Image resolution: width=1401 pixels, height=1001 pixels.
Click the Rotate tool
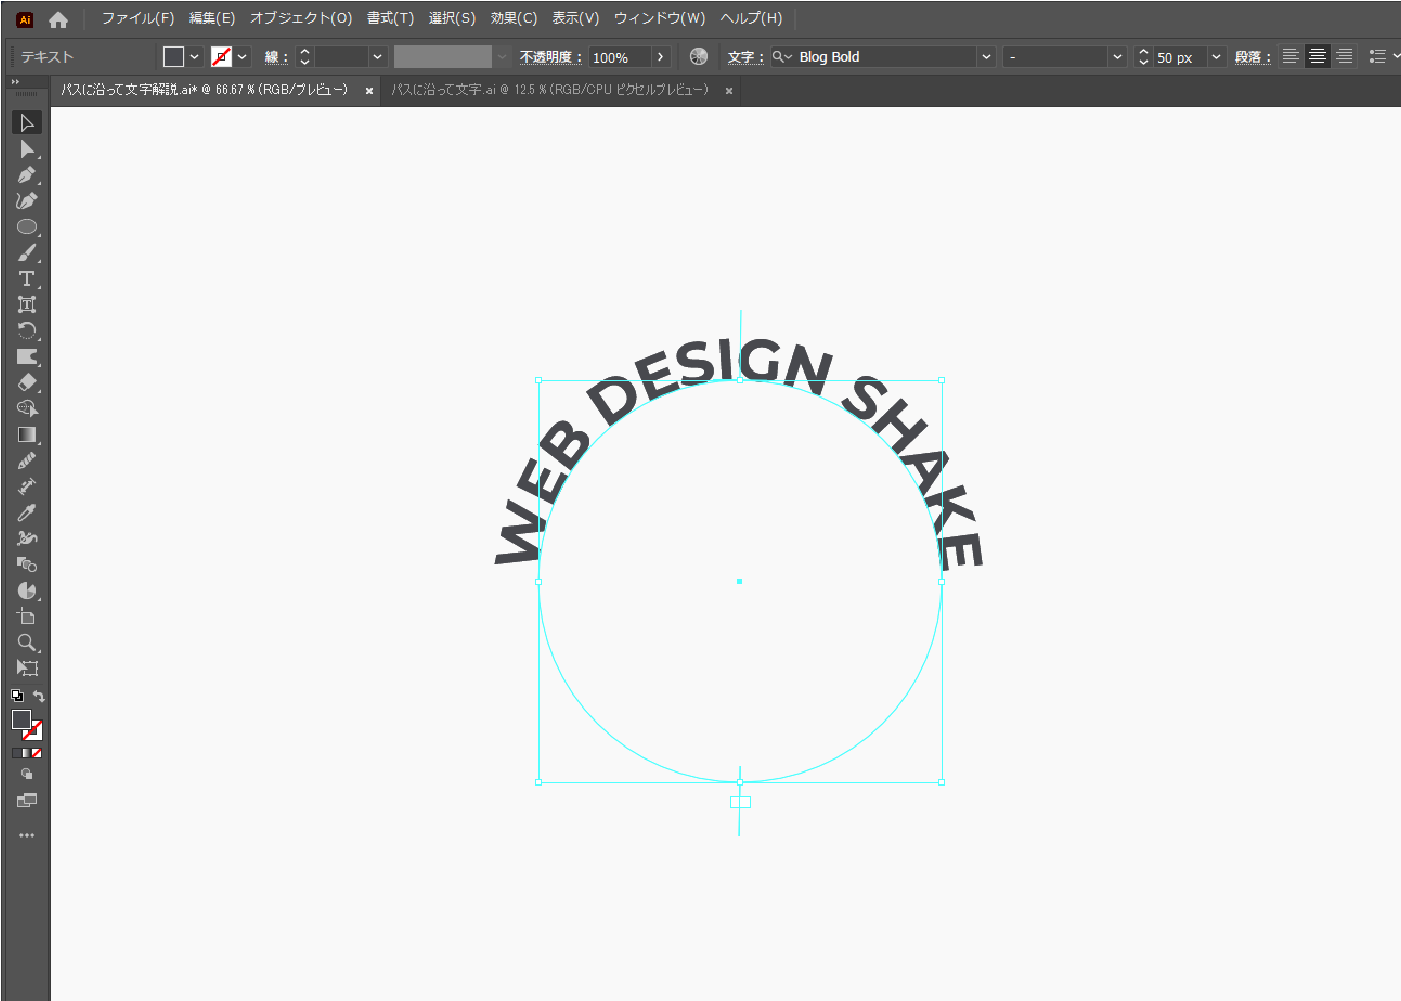[26, 331]
